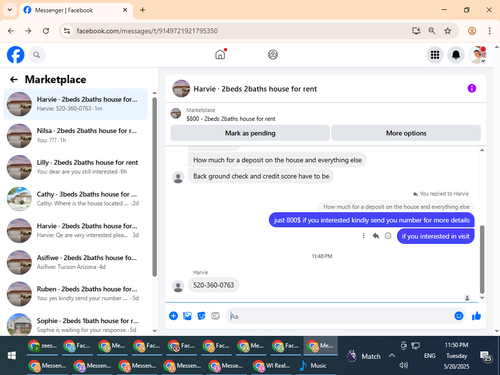Open the Chrome three-dot menu
500x375 pixels.
click(489, 31)
